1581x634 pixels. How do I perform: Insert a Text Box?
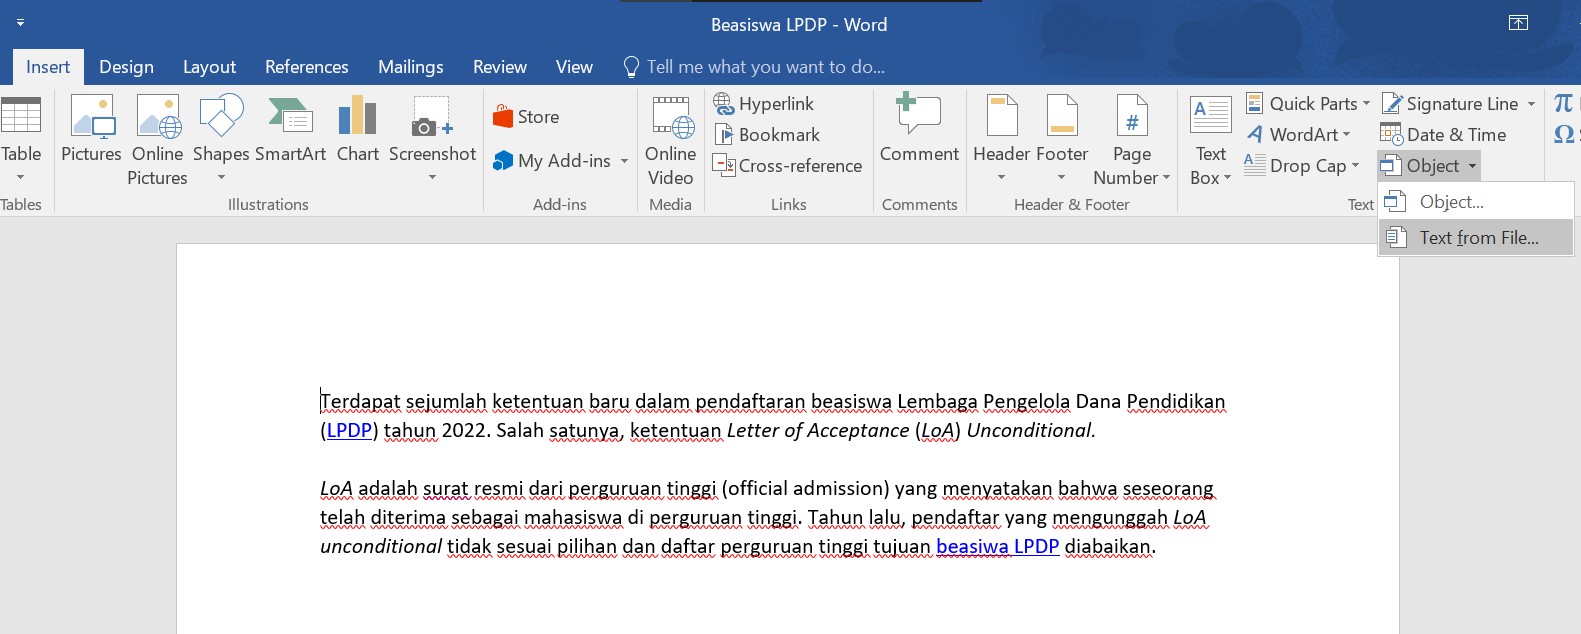pyautogui.click(x=1210, y=140)
